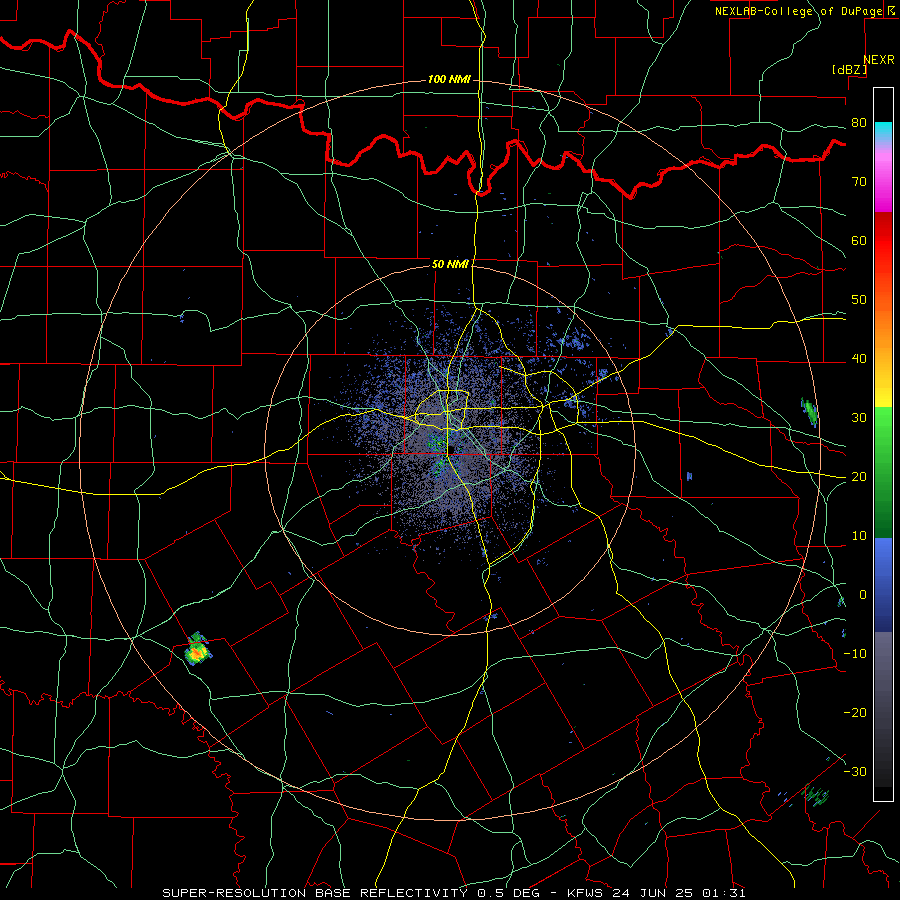Screen dimensions: 900x900
Task: Click the 80 value on the dBZ scale
Action: click(859, 123)
